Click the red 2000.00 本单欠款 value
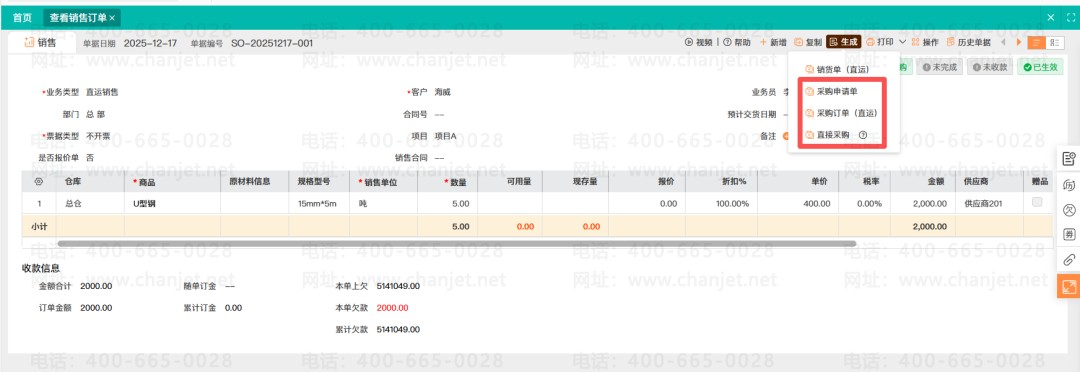1080x372 pixels. click(393, 308)
